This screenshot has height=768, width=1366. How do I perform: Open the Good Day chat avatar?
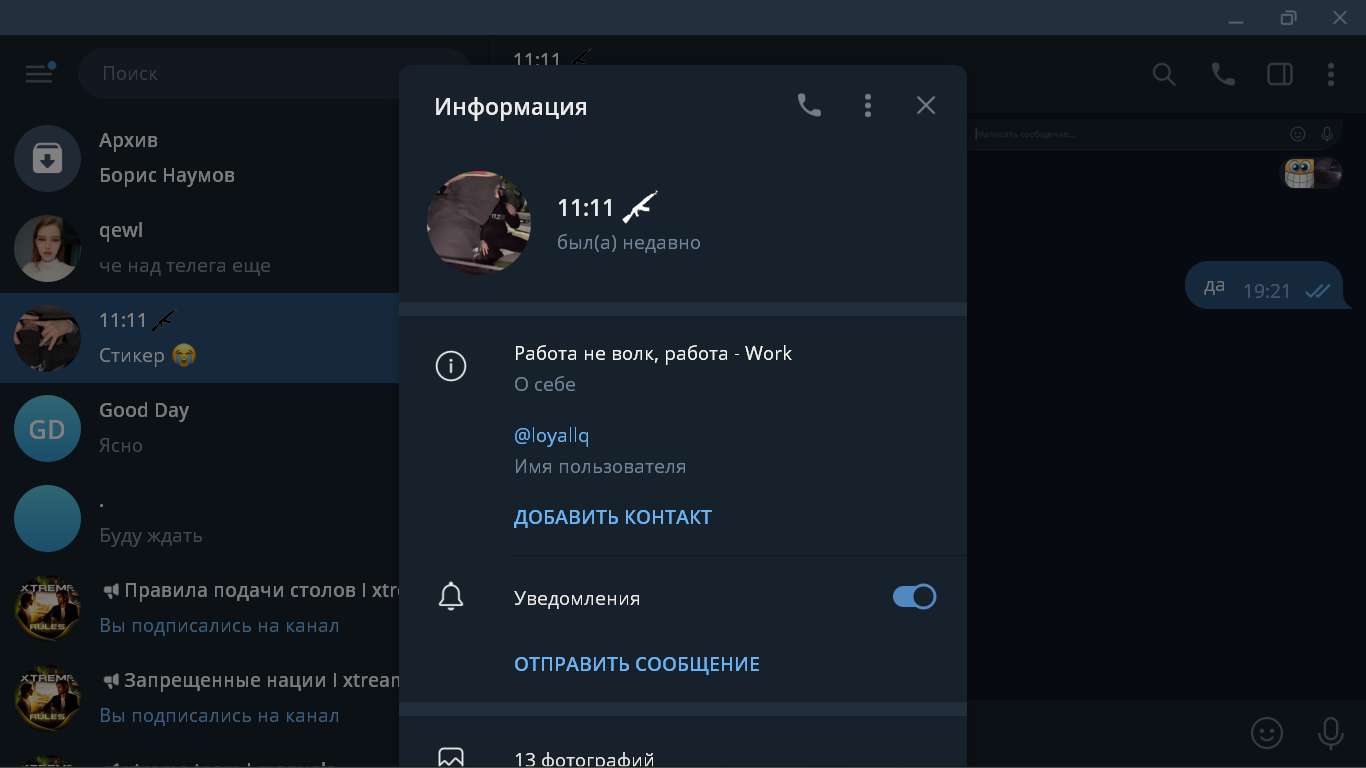tap(47, 428)
